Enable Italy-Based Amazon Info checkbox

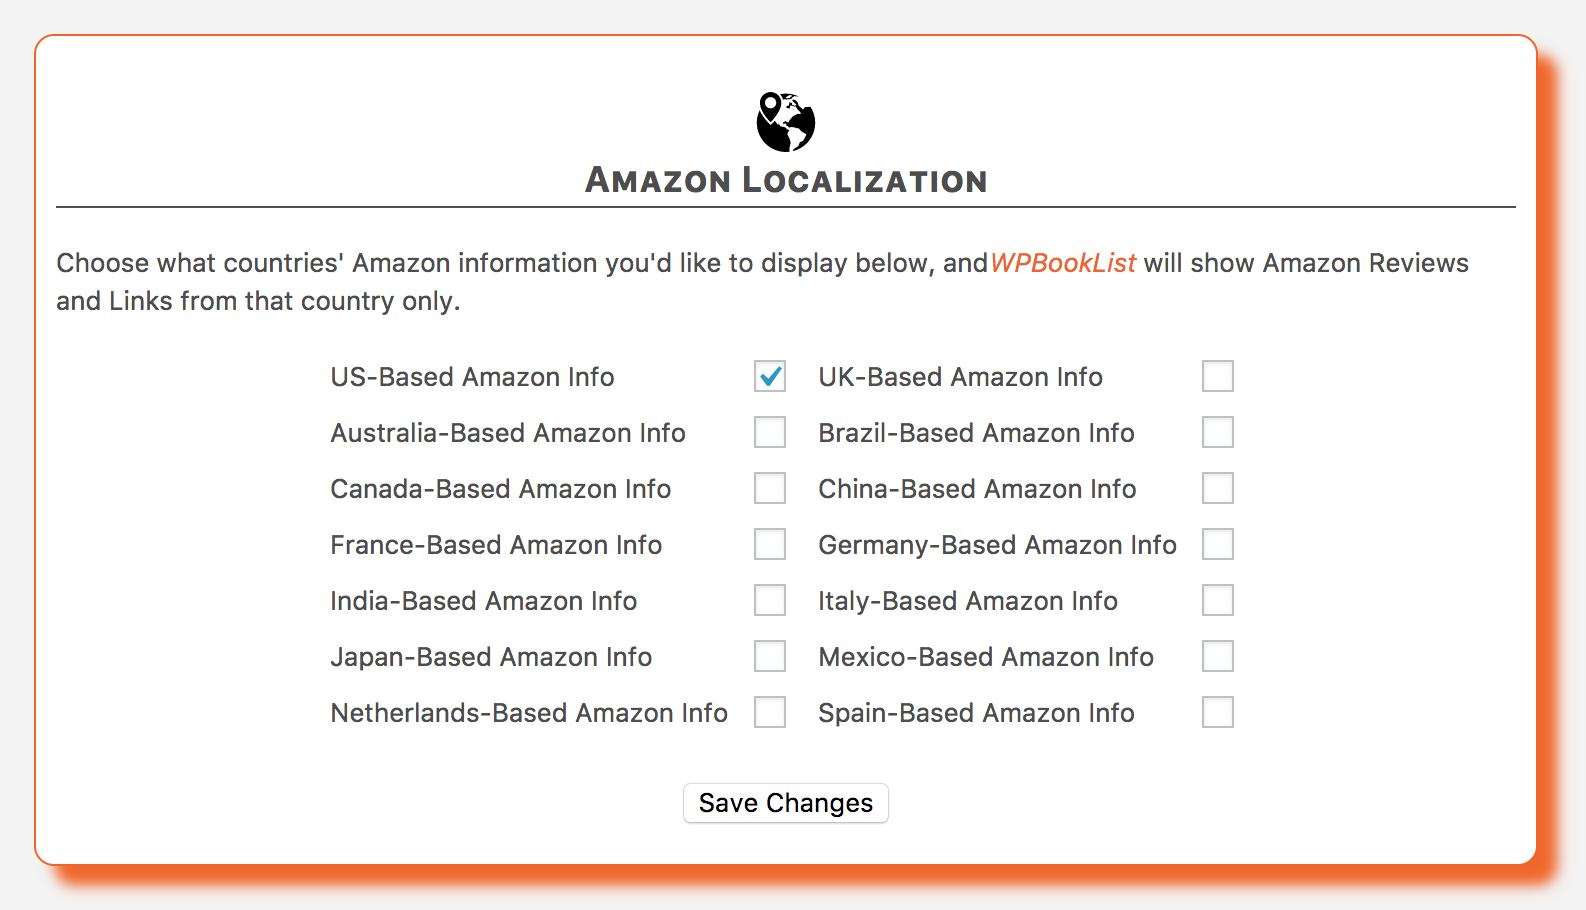pyautogui.click(x=1217, y=601)
